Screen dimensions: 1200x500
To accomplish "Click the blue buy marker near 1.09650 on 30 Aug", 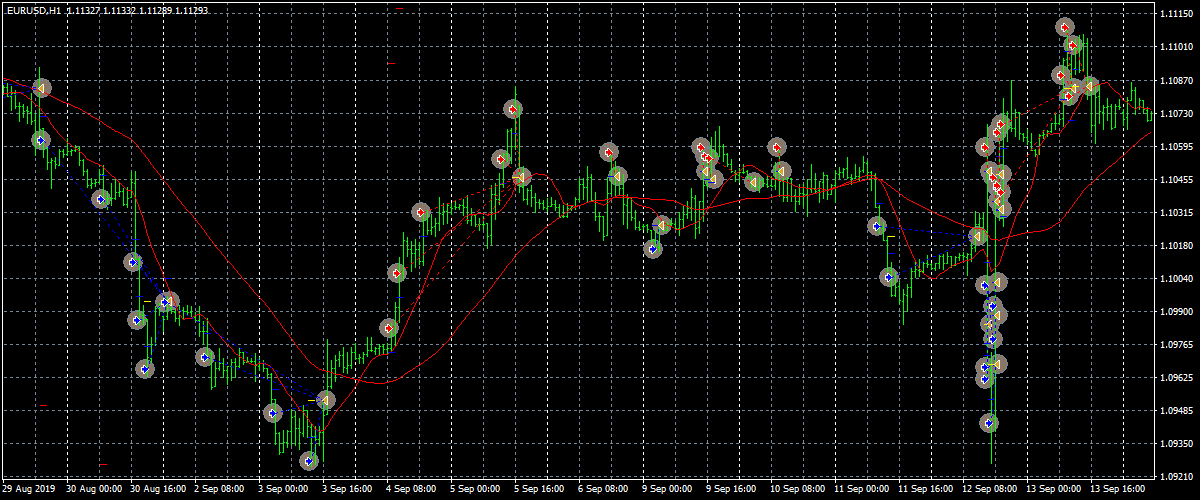I will 145,369.
